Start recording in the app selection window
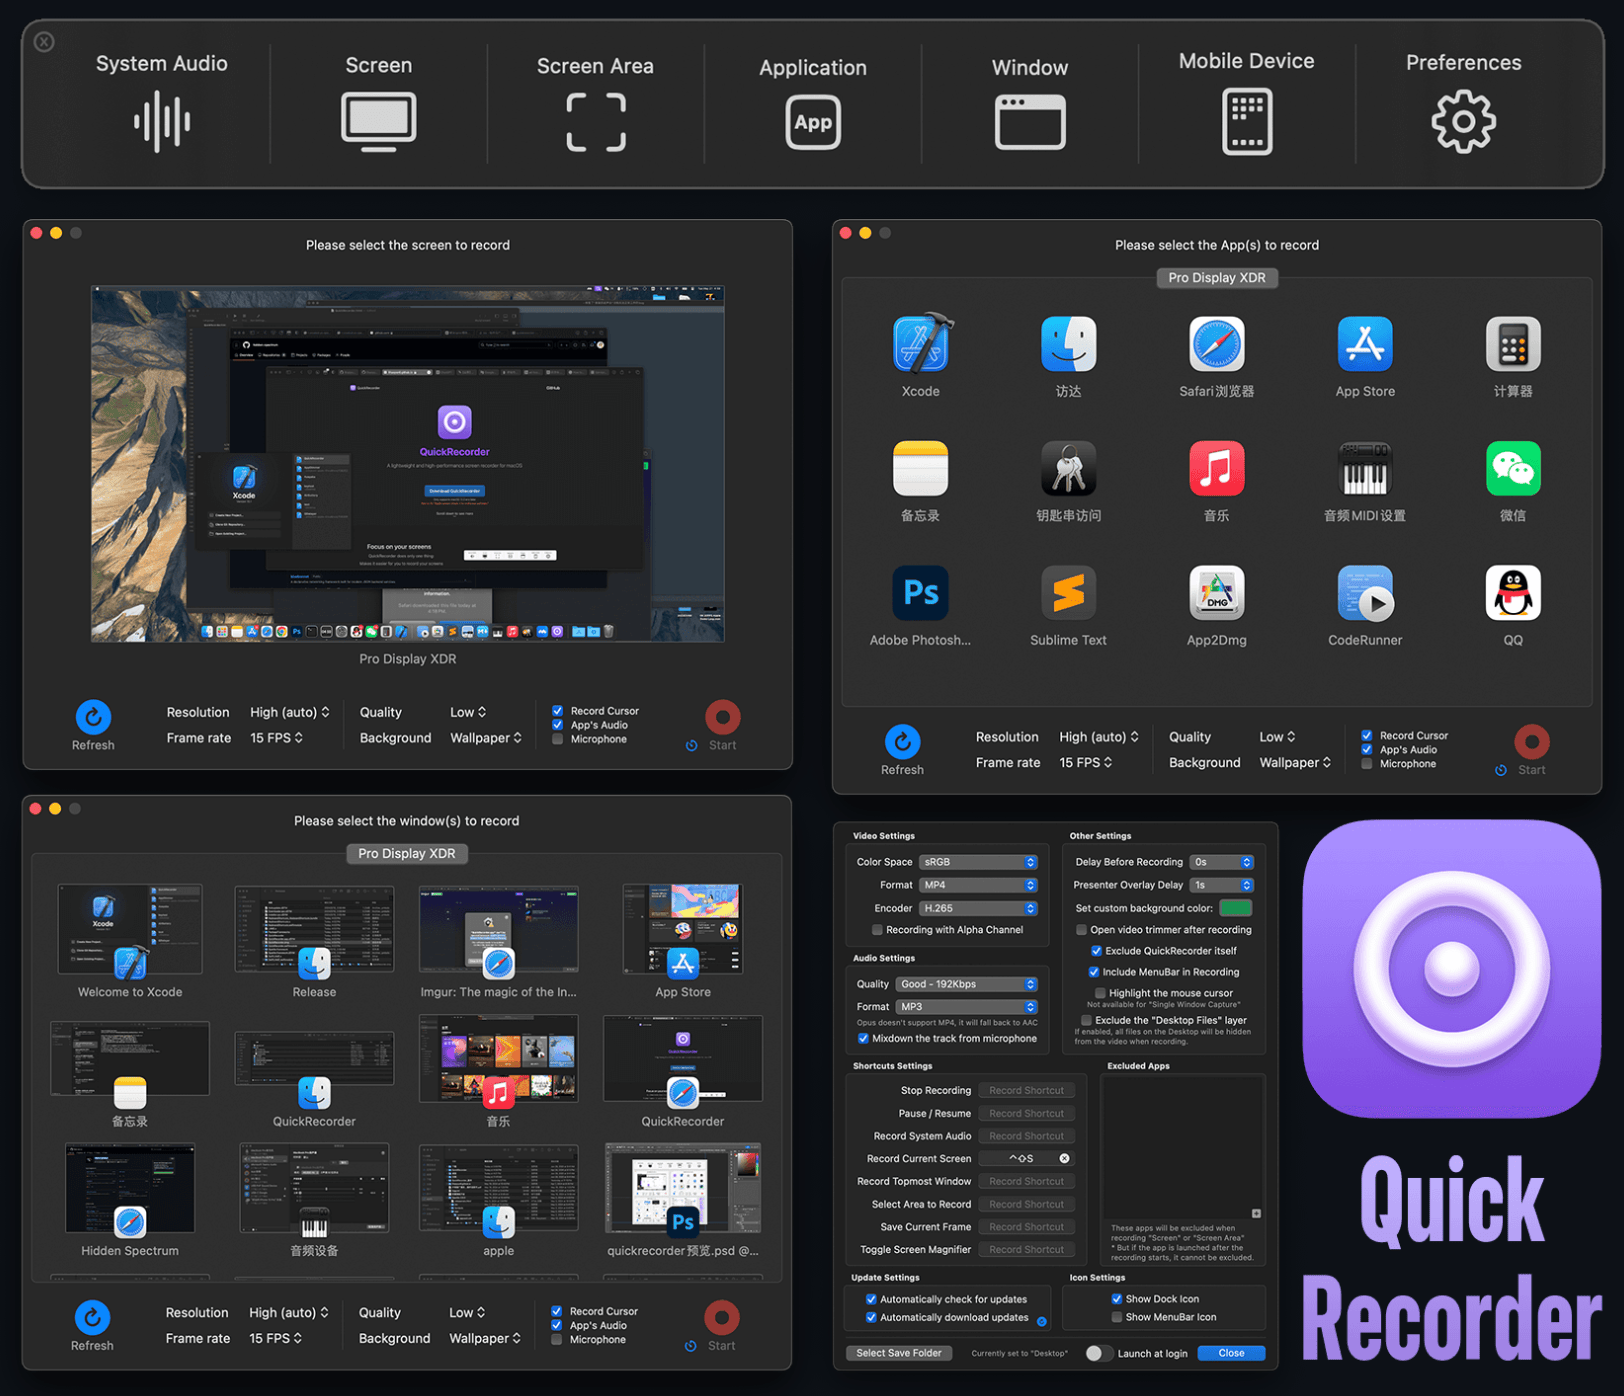Viewport: 1624px width, 1396px height. [1531, 741]
